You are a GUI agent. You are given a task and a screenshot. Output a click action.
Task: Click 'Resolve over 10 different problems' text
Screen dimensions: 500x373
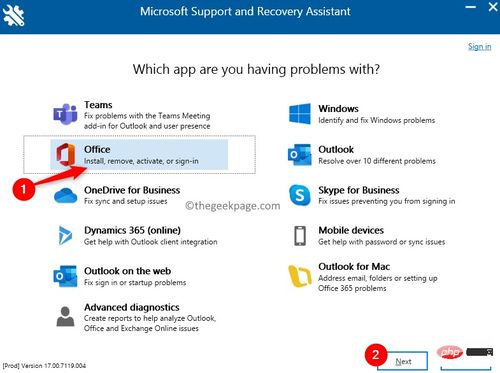pyautogui.click(x=377, y=161)
